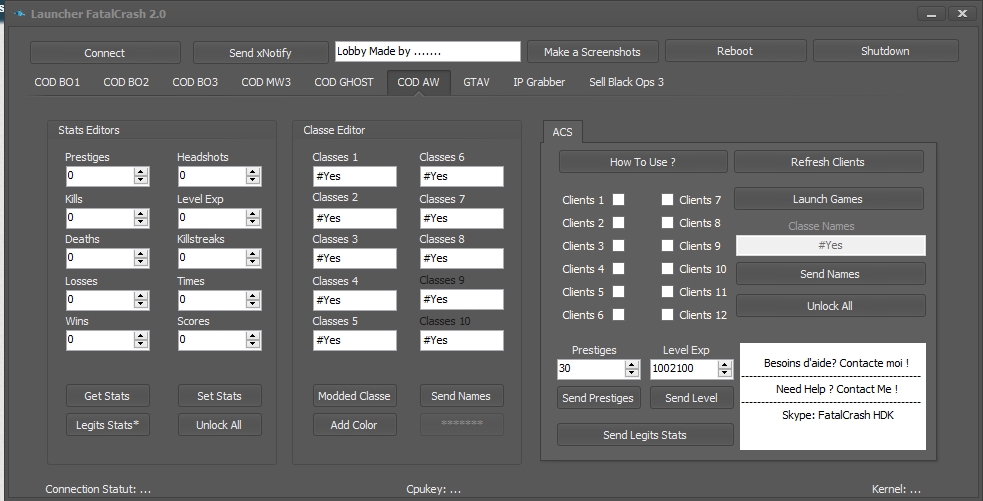Screen dimensions: 983x501
Task: Click Unlock All in Stats Editors
Action: tap(219, 425)
